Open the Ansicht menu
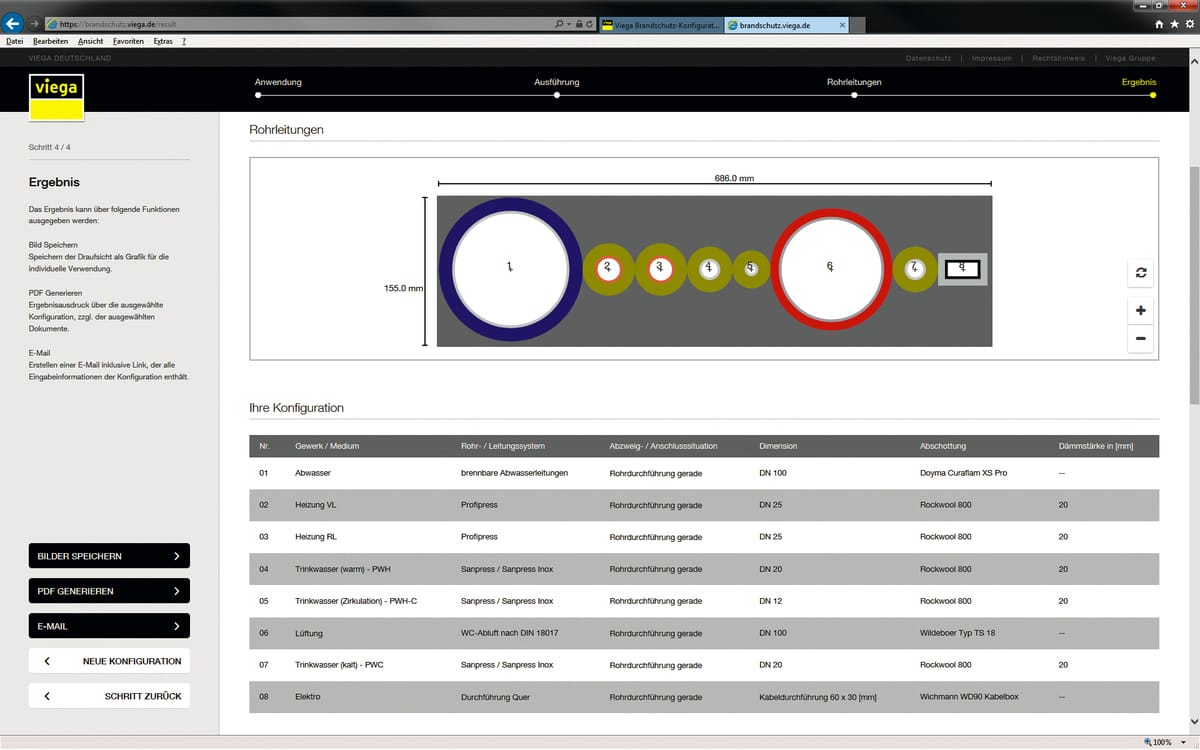Viewport: 1200px width, 750px height. point(90,41)
